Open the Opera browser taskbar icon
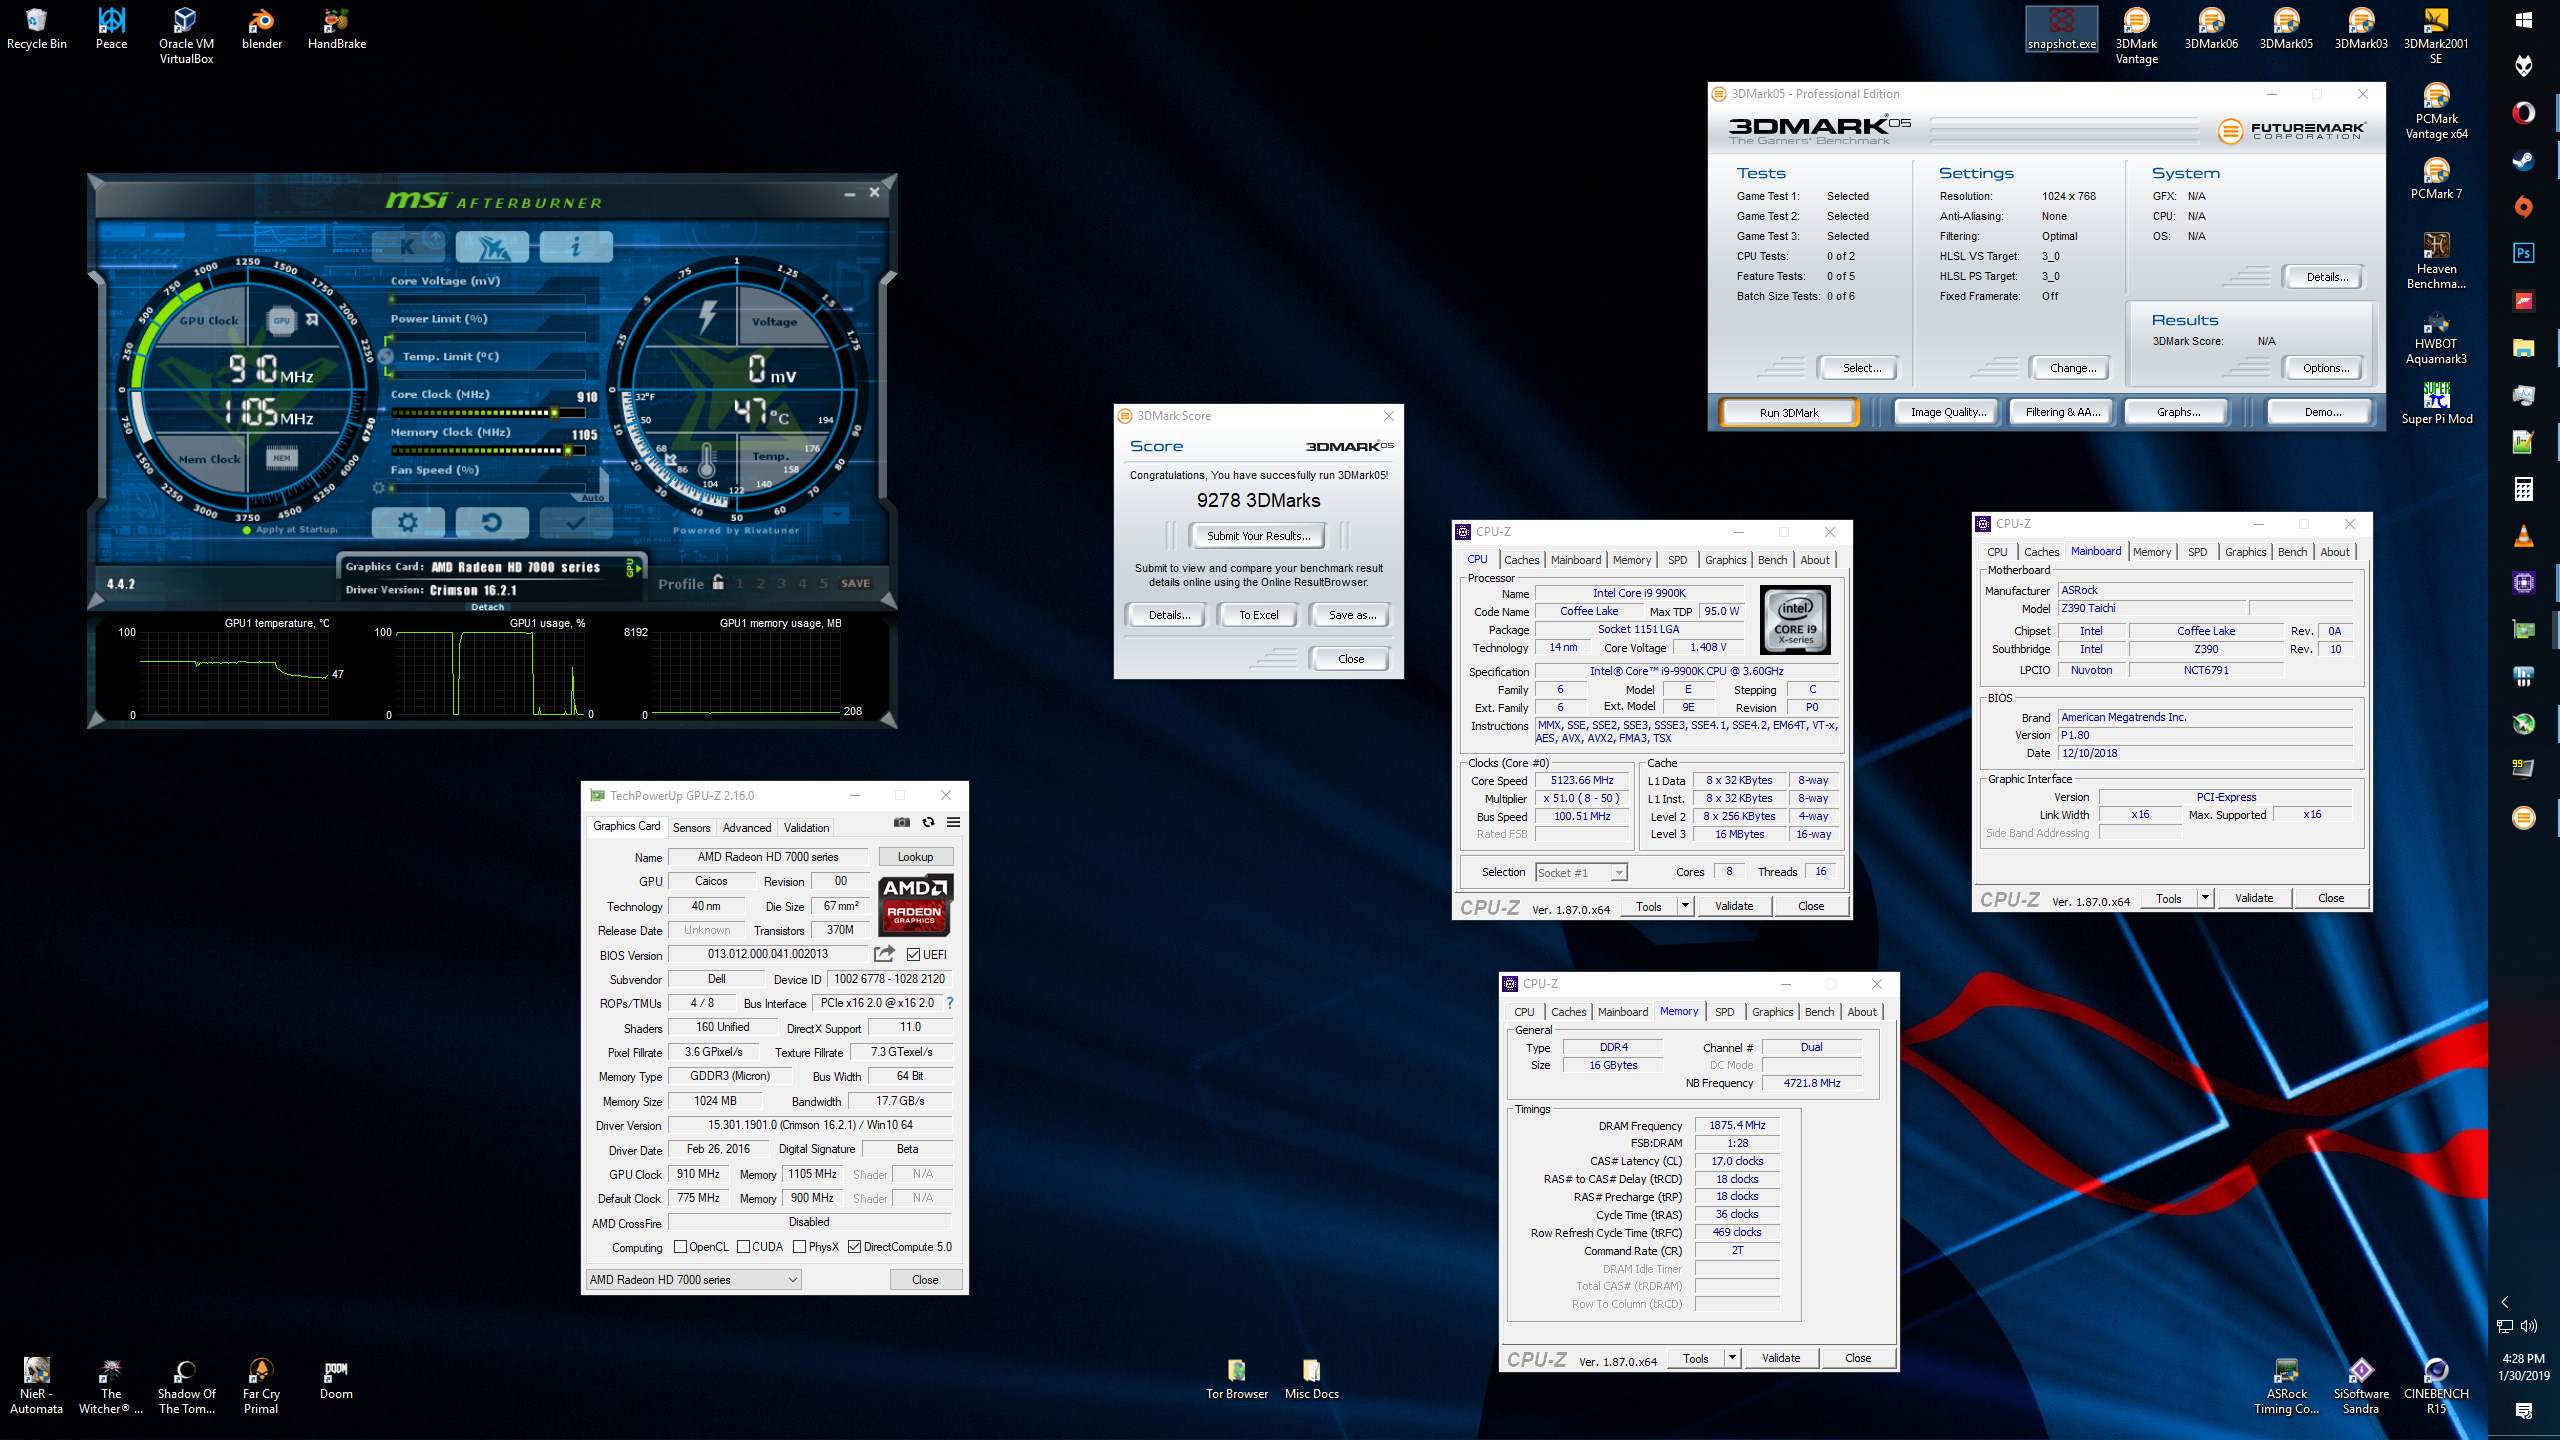This screenshot has height=1440, width=2560. click(x=2523, y=113)
